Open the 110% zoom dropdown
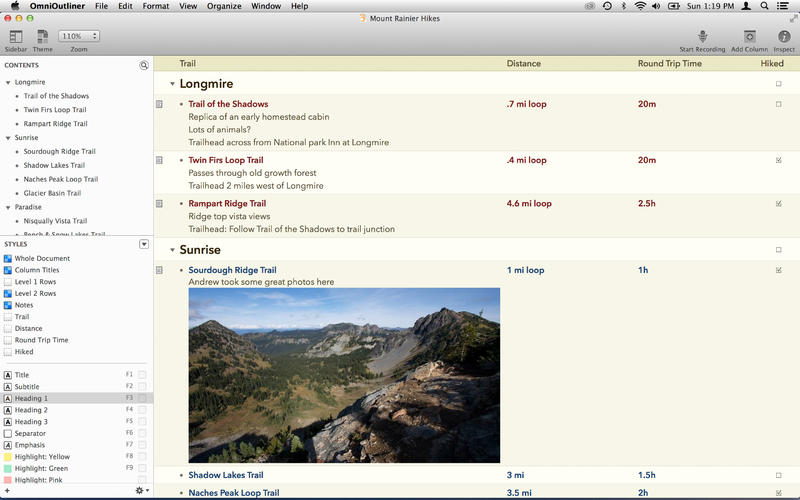The image size is (800, 500). point(79,36)
